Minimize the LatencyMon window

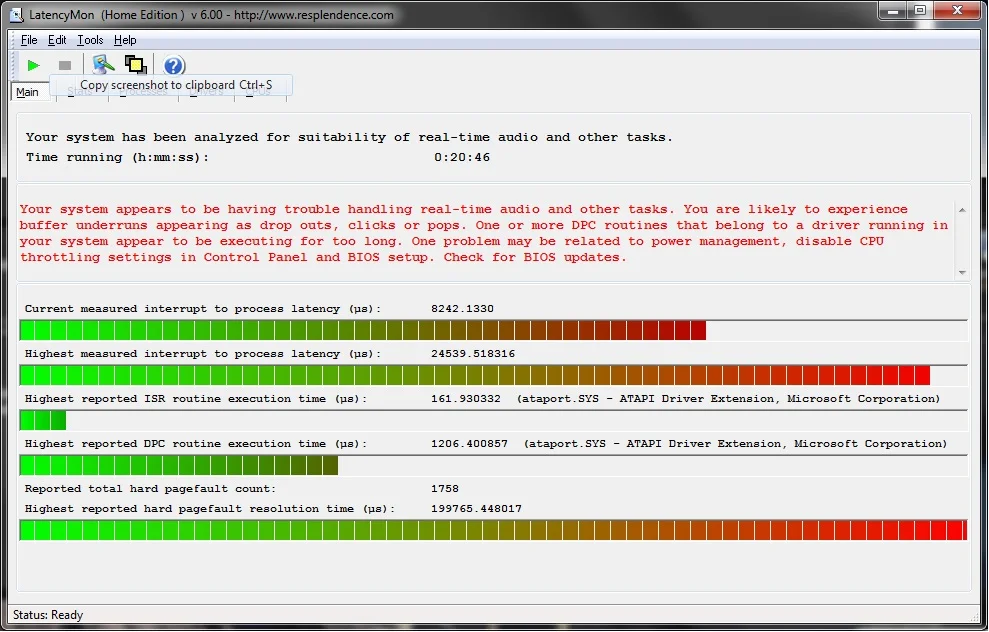[x=893, y=11]
